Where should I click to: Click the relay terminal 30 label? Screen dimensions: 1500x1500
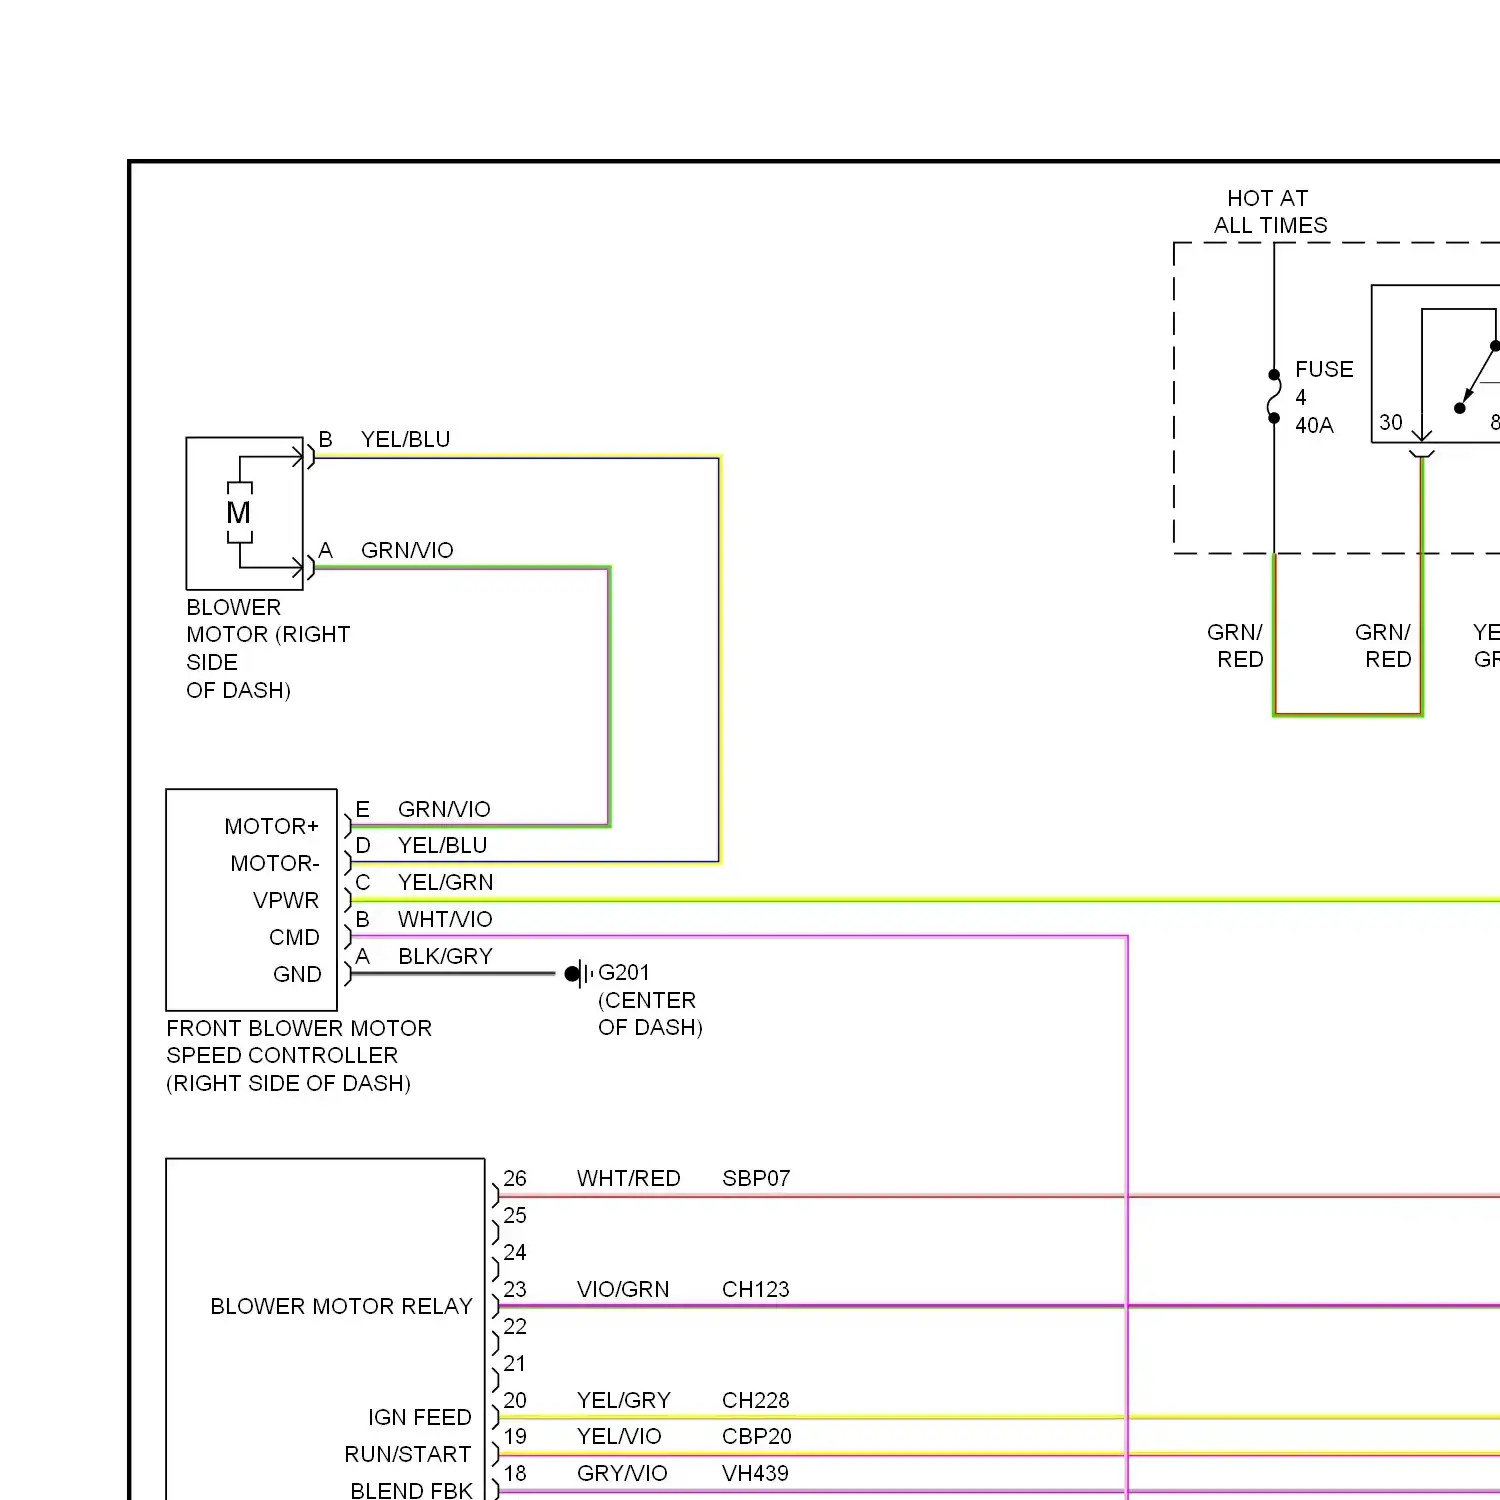click(1391, 422)
